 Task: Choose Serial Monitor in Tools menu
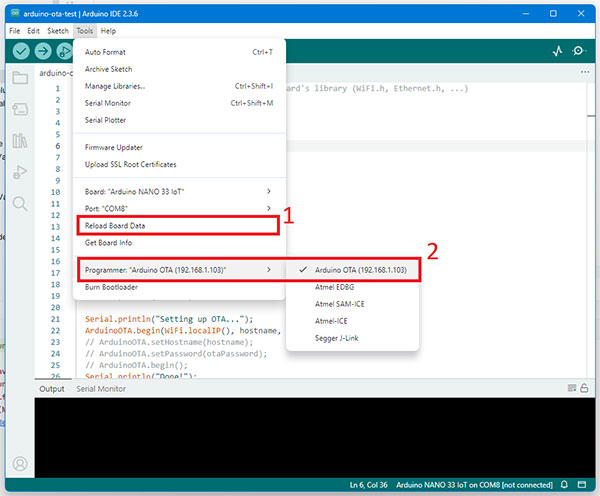[x=179, y=103]
